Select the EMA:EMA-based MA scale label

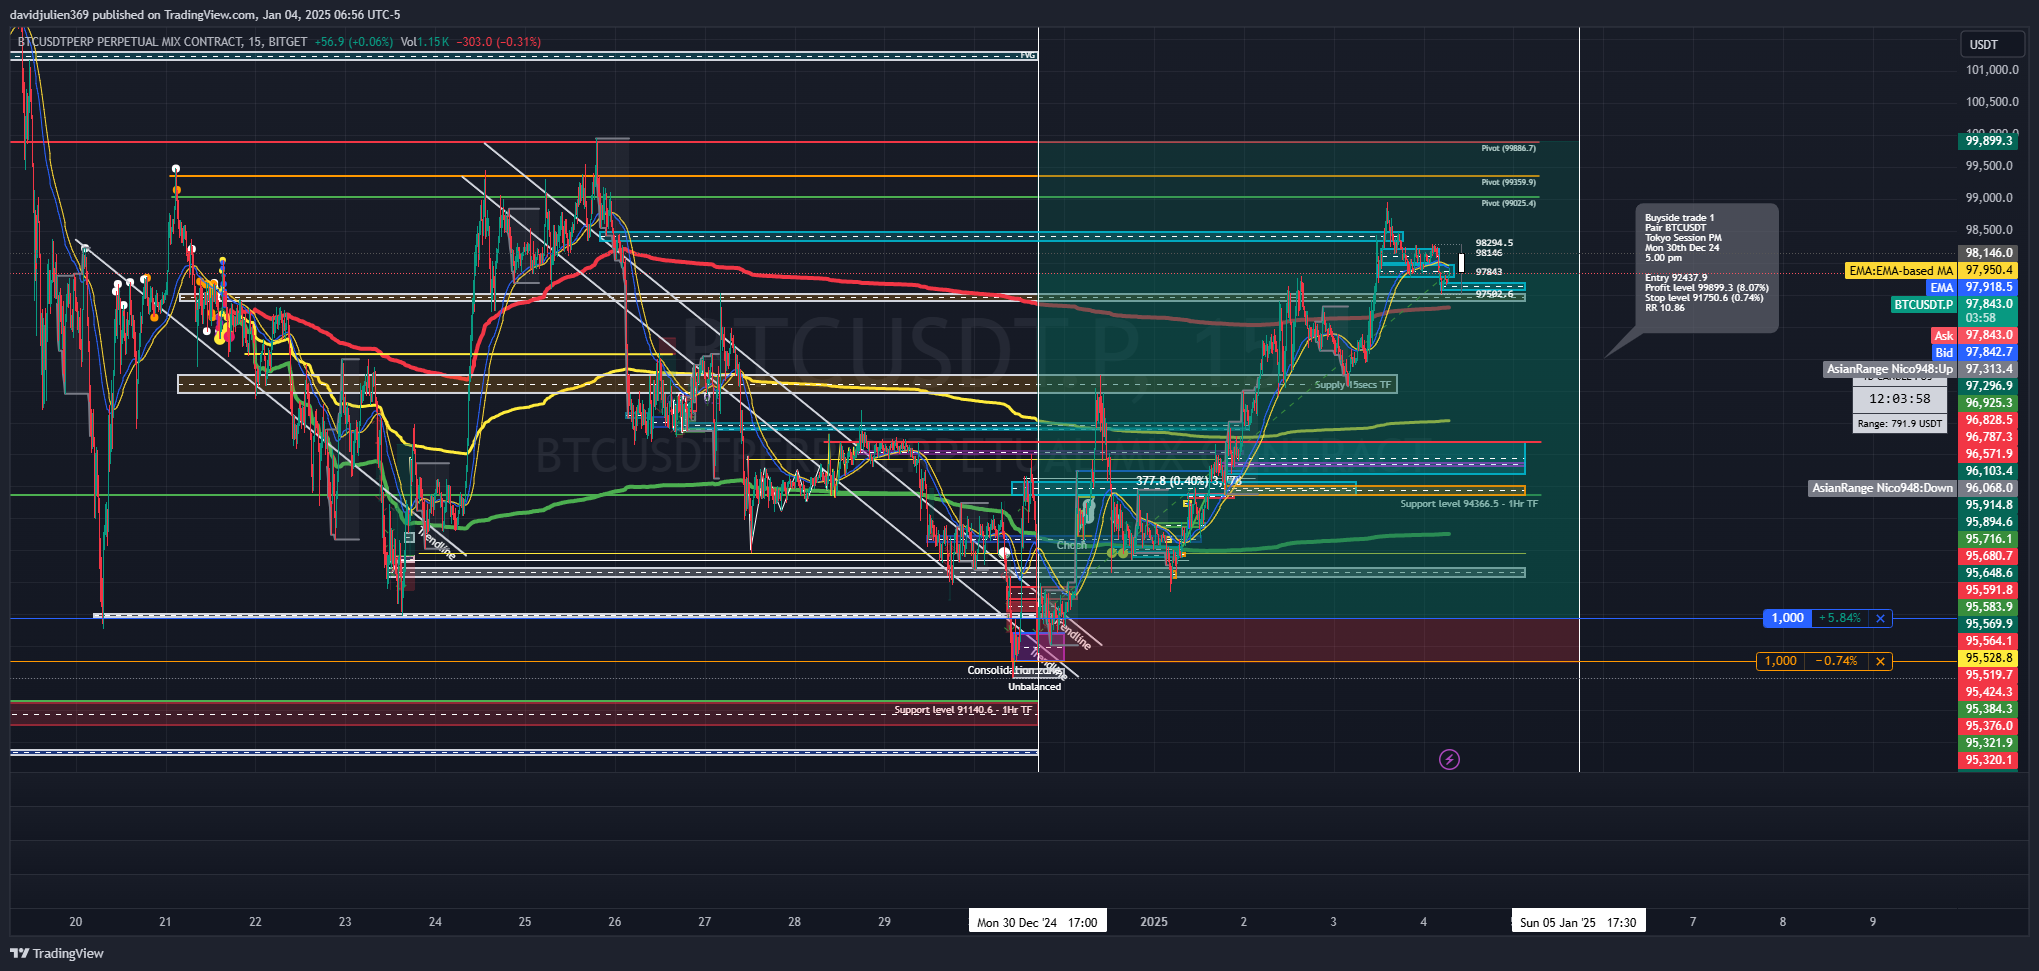(x=1900, y=270)
